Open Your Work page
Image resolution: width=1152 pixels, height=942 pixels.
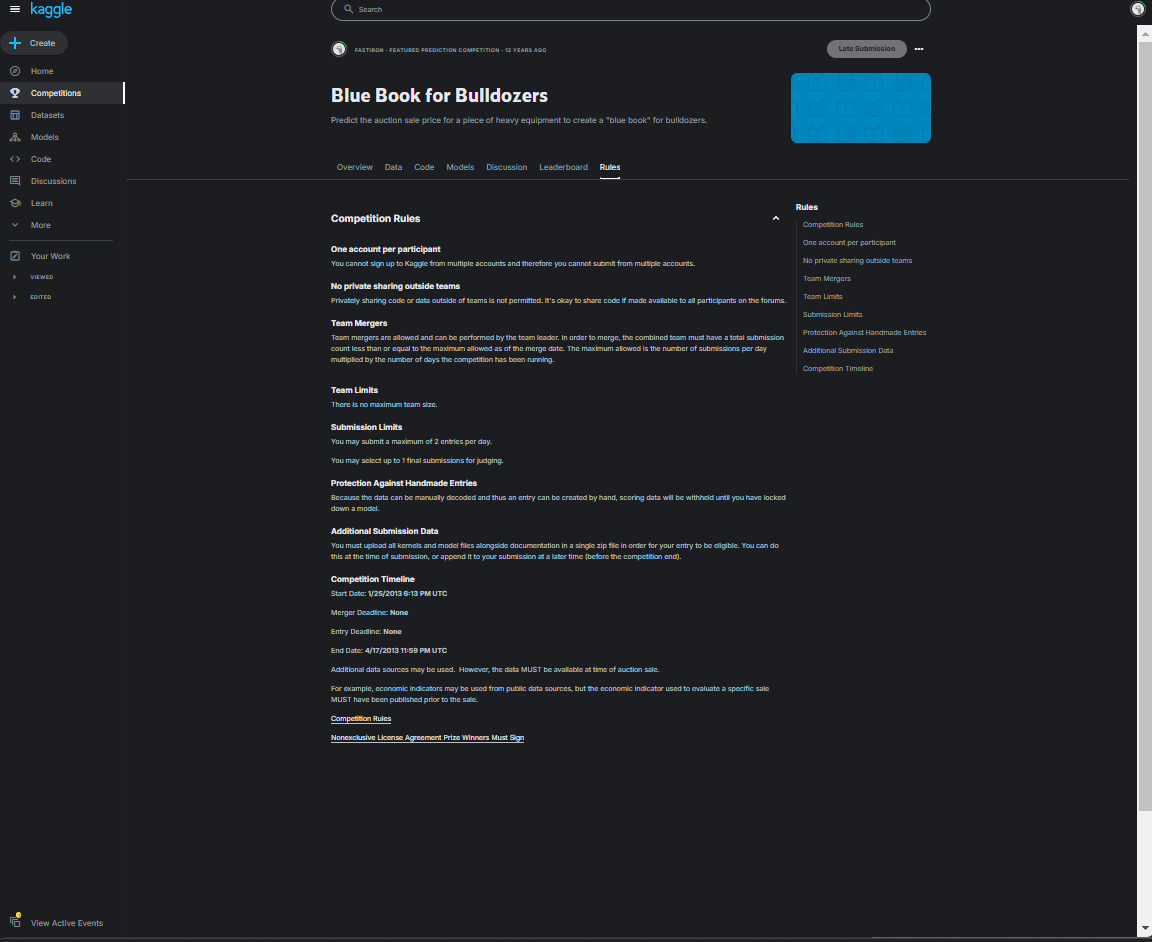[x=51, y=256]
